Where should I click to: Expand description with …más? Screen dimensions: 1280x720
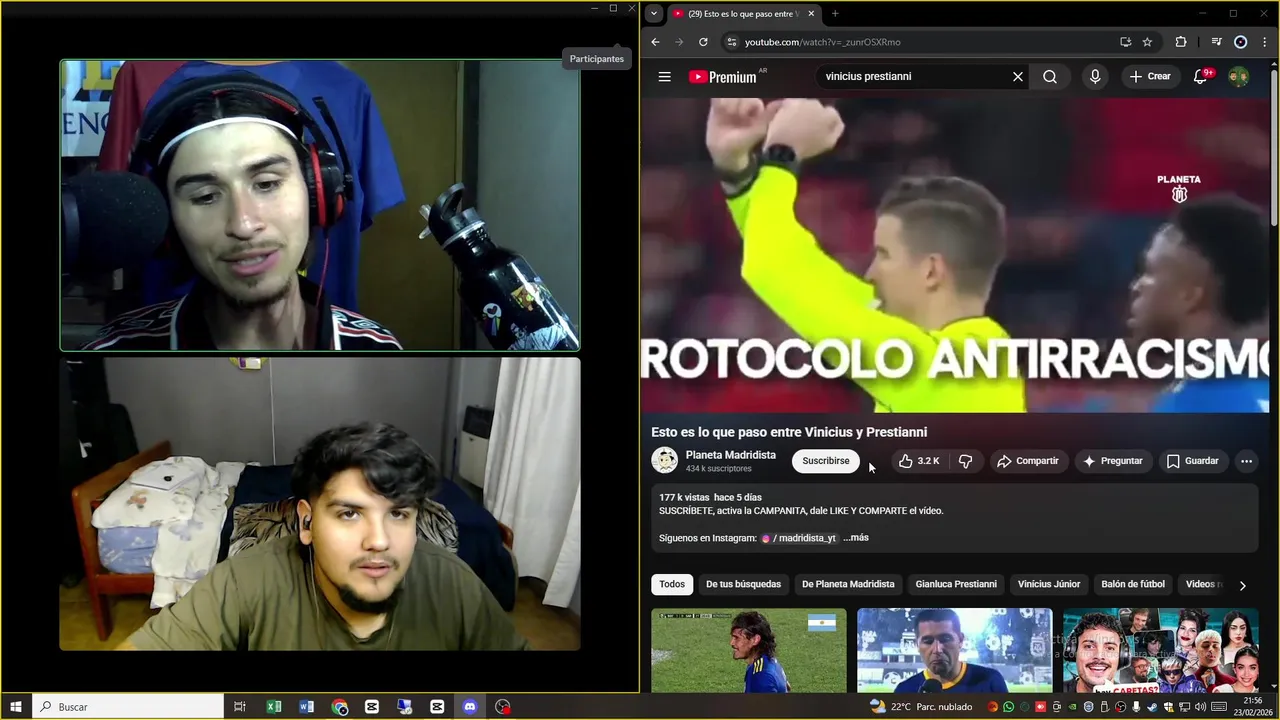click(x=856, y=538)
